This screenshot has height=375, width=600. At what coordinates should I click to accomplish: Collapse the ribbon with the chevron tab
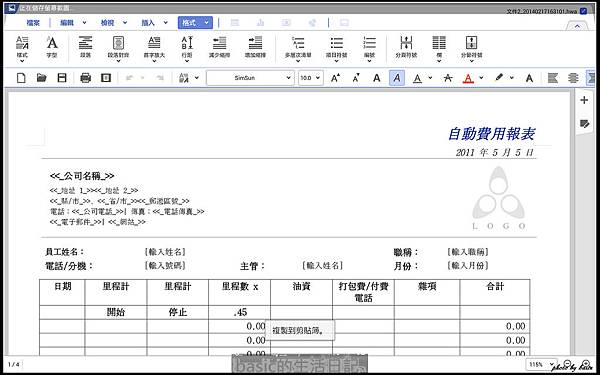coord(577,26)
